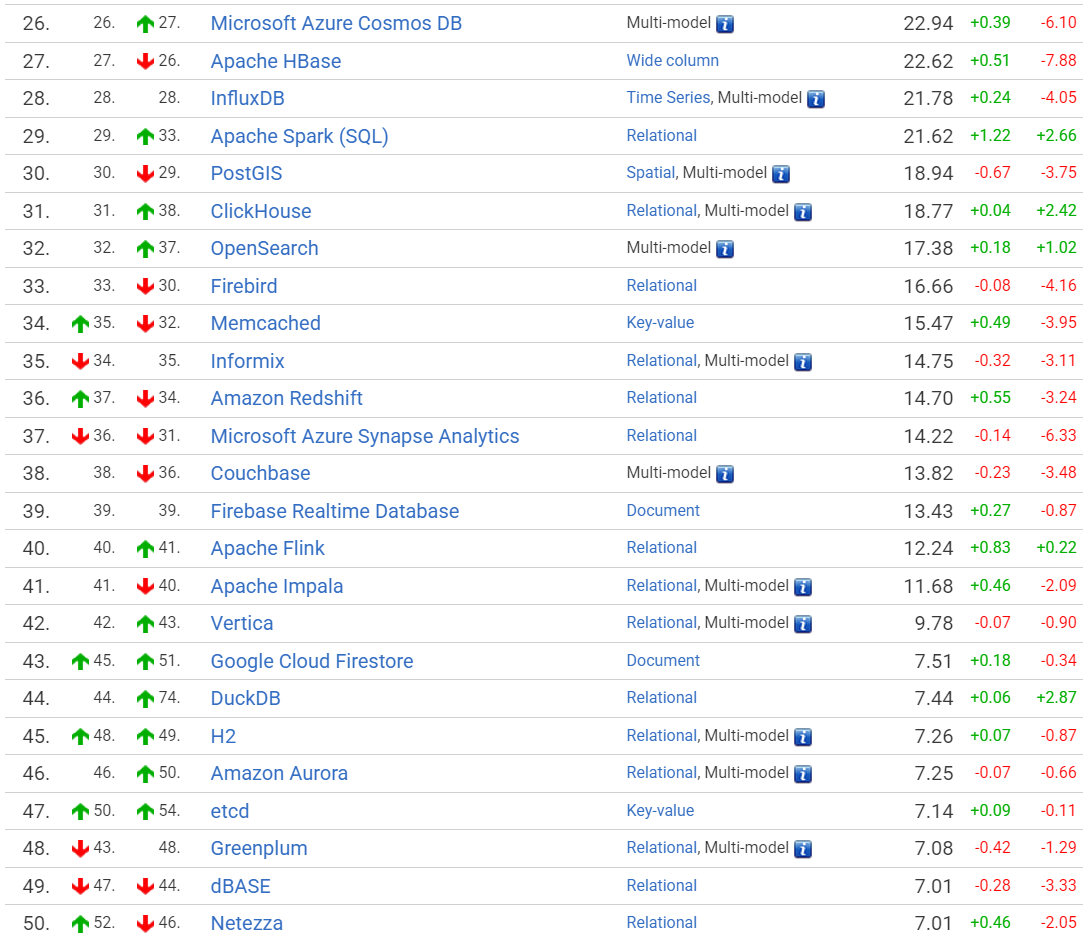
Task: Open the Microsoft Azure Cosmos DB link
Action: click(x=336, y=24)
